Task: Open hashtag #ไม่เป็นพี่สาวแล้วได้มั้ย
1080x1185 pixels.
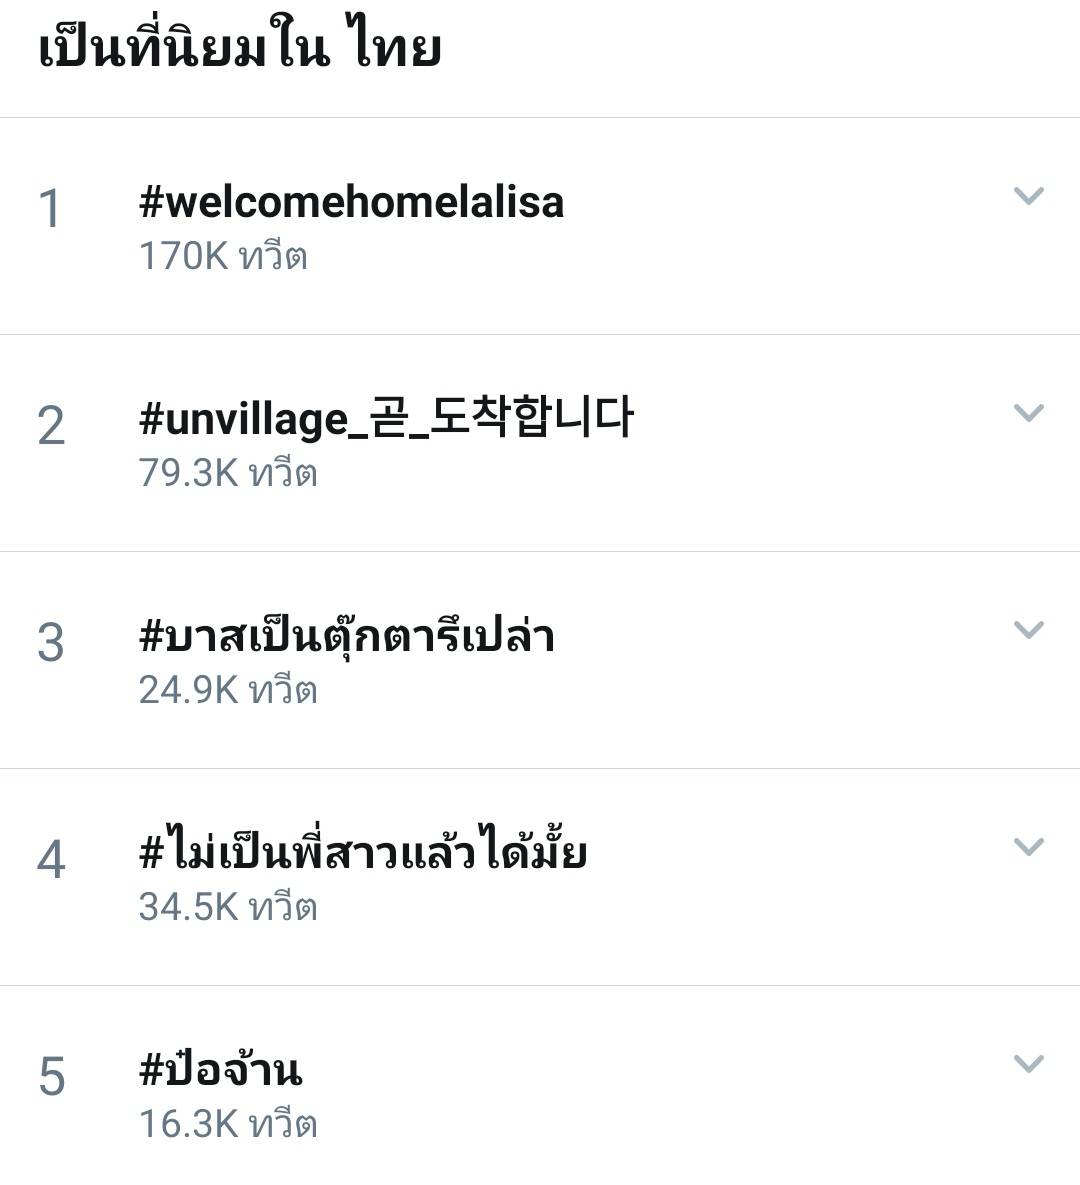Action: (364, 850)
